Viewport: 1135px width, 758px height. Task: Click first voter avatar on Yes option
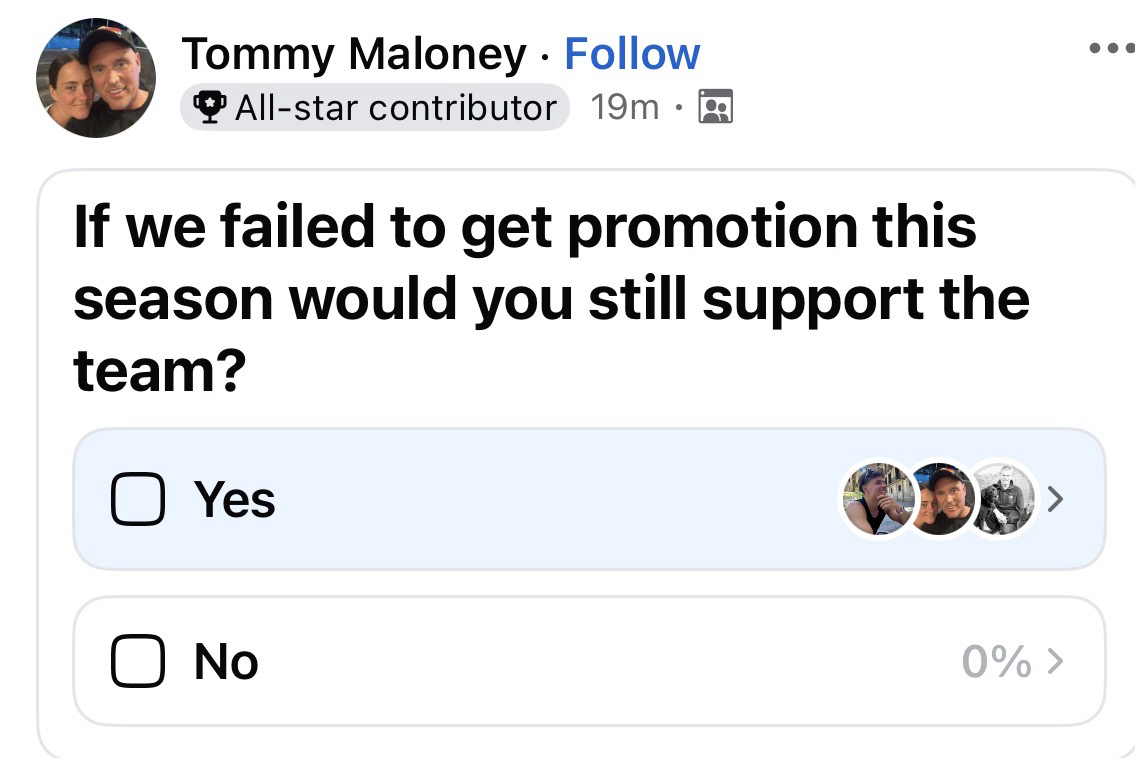(x=876, y=499)
